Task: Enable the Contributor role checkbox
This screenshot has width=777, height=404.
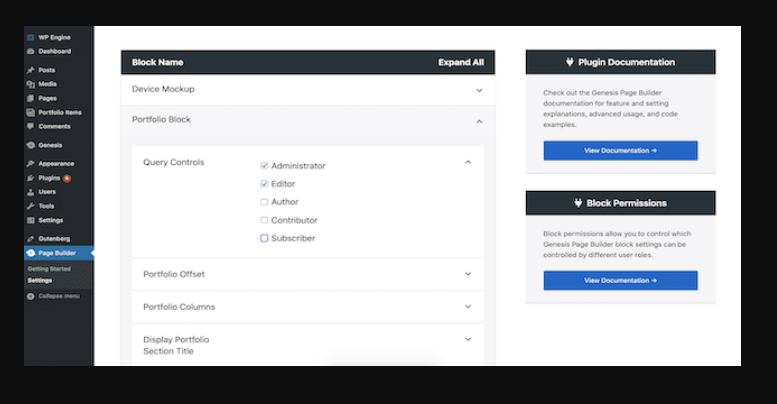Action: point(264,220)
